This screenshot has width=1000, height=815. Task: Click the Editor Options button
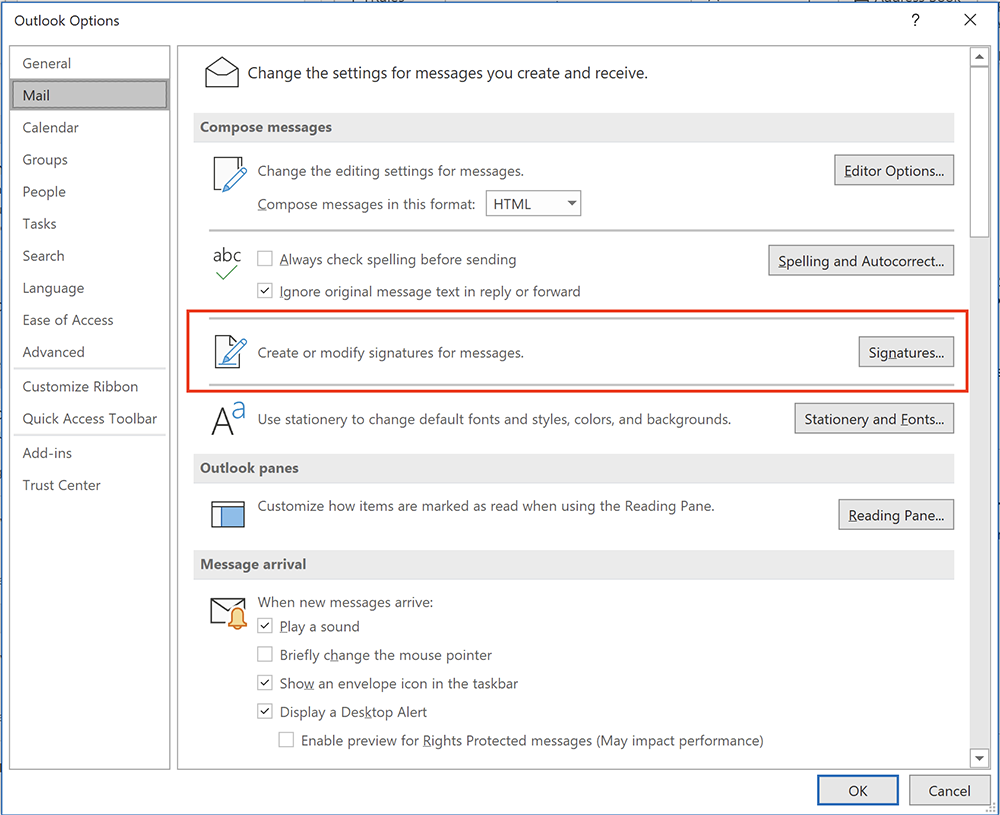click(893, 171)
